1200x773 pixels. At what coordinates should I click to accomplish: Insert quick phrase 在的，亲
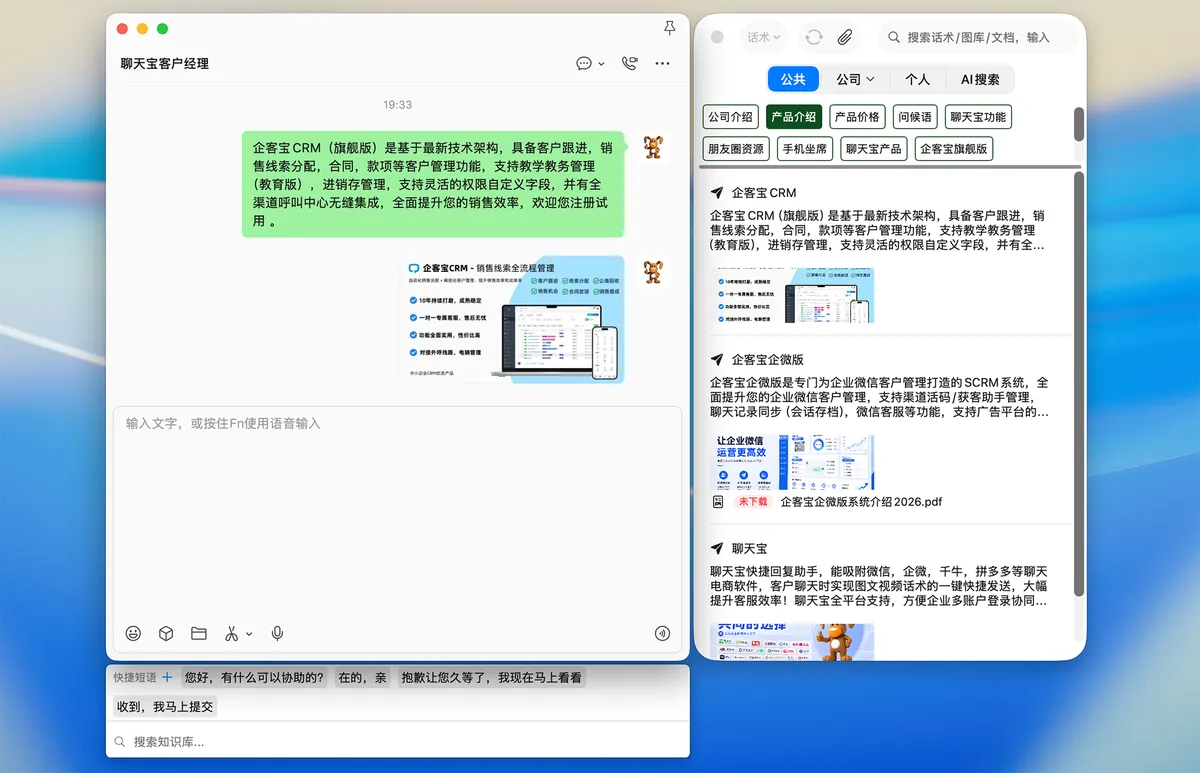[362, 677]
